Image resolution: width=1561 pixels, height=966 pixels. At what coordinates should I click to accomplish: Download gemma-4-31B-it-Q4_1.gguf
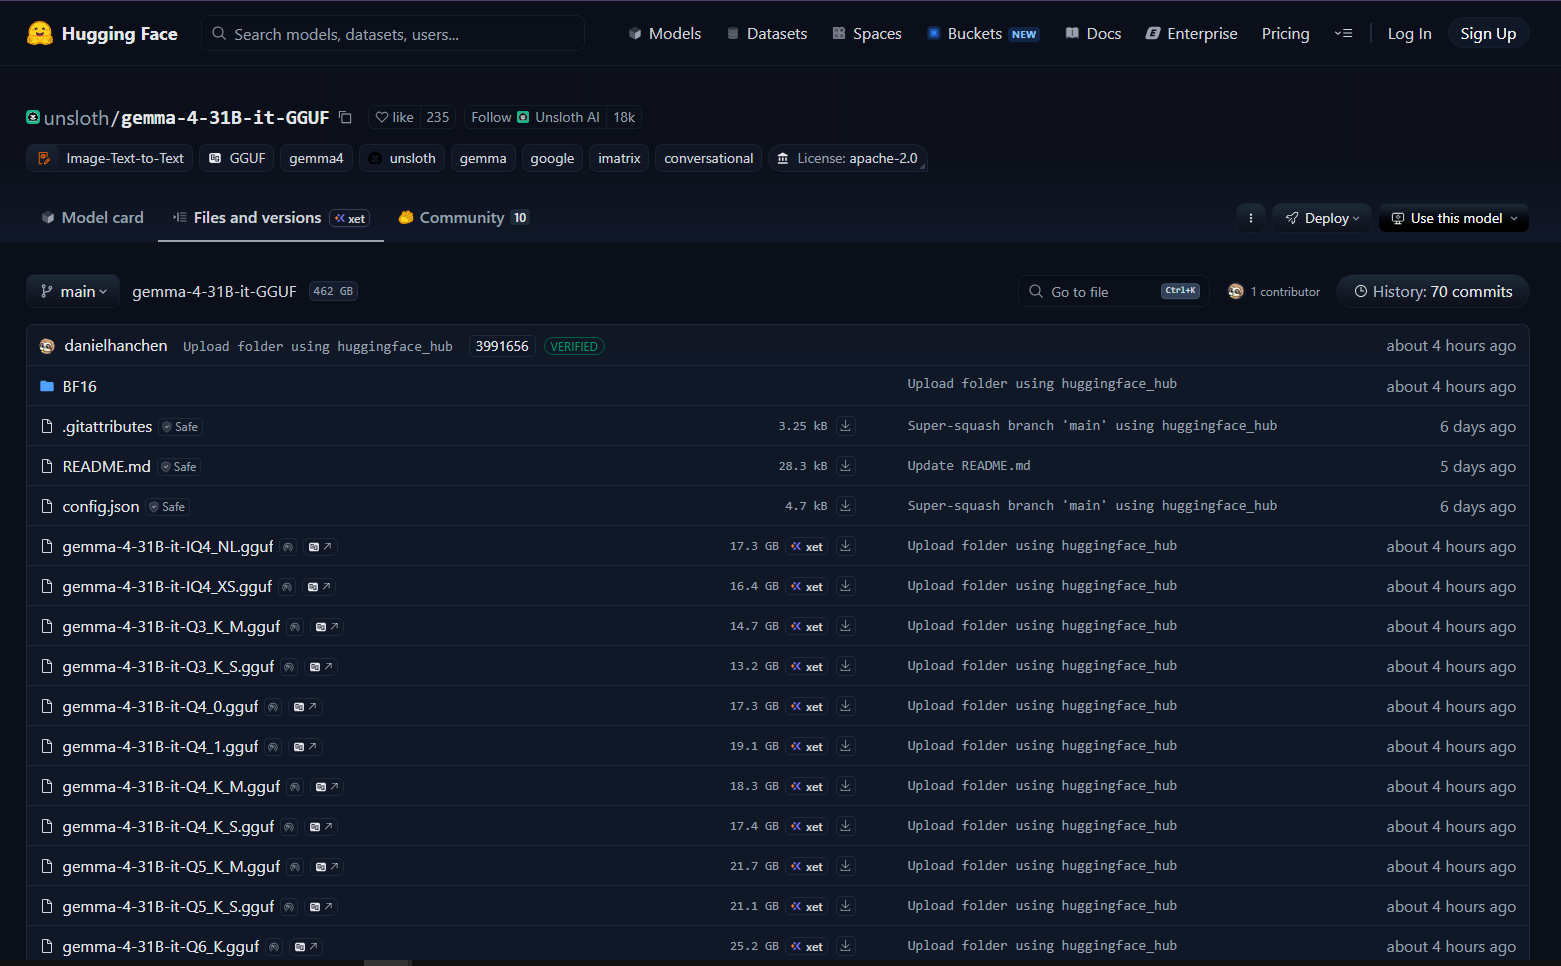846,746
